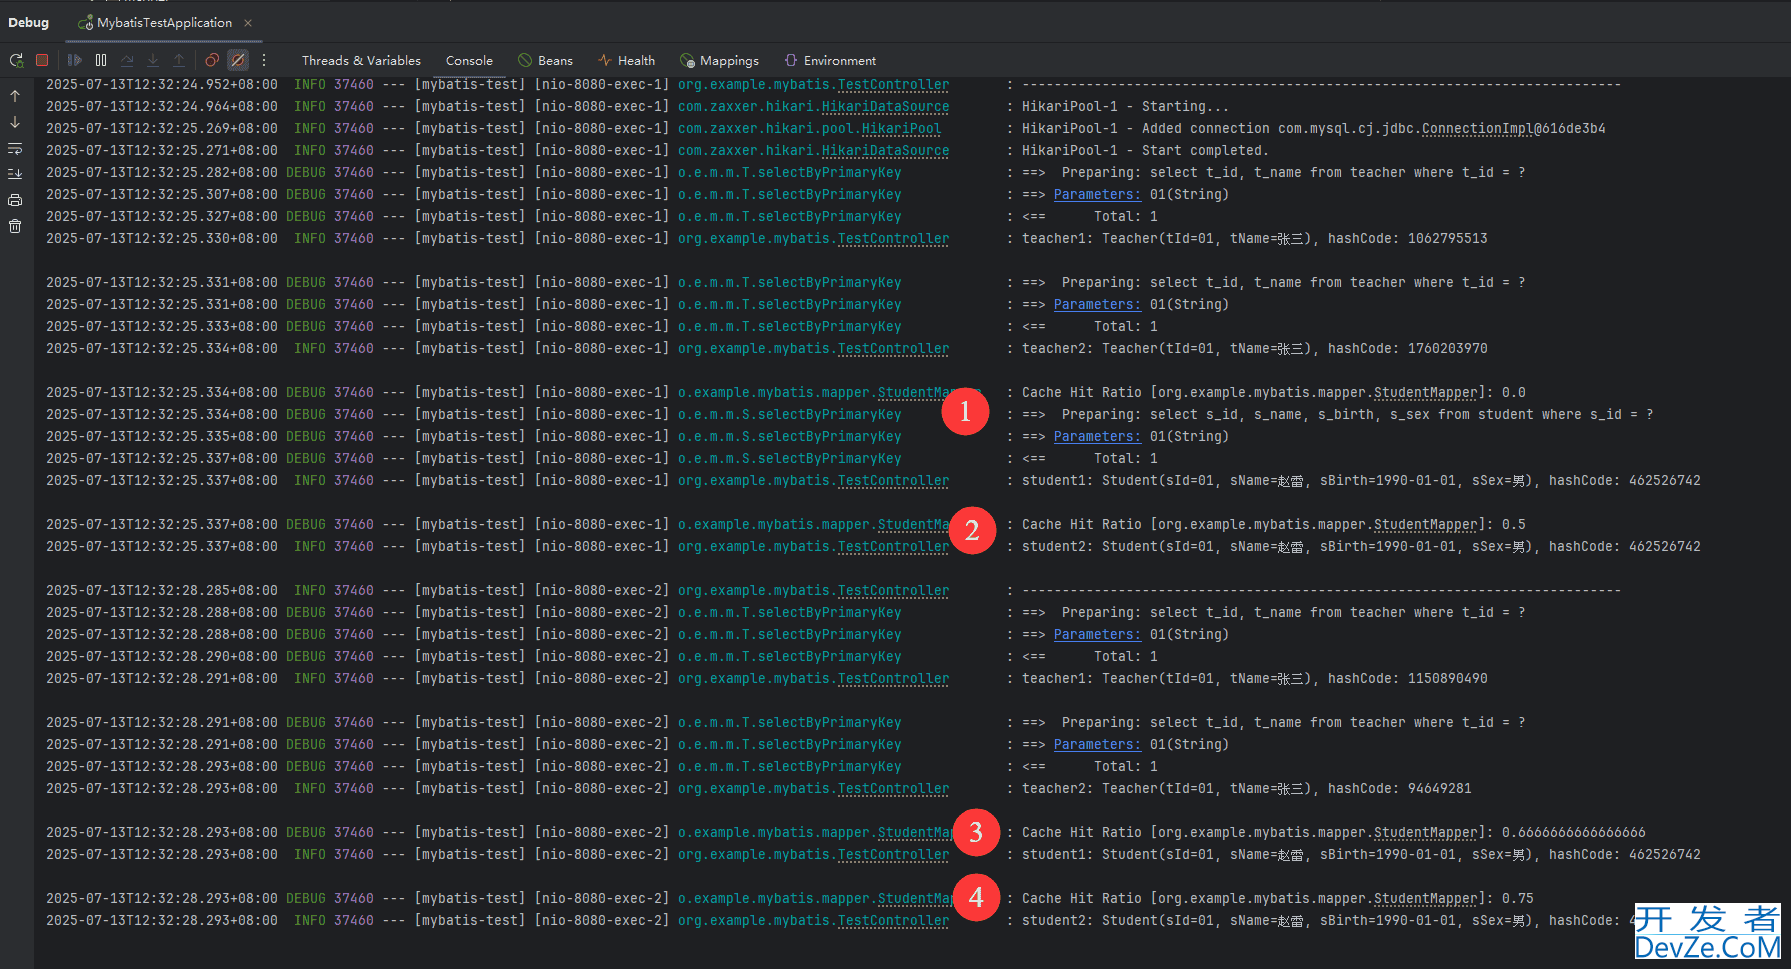1791x969 pixels.
Task: Click StudentMapper link in Cache Hit Ratio 0.0 line
Action: click(1425, 393)
